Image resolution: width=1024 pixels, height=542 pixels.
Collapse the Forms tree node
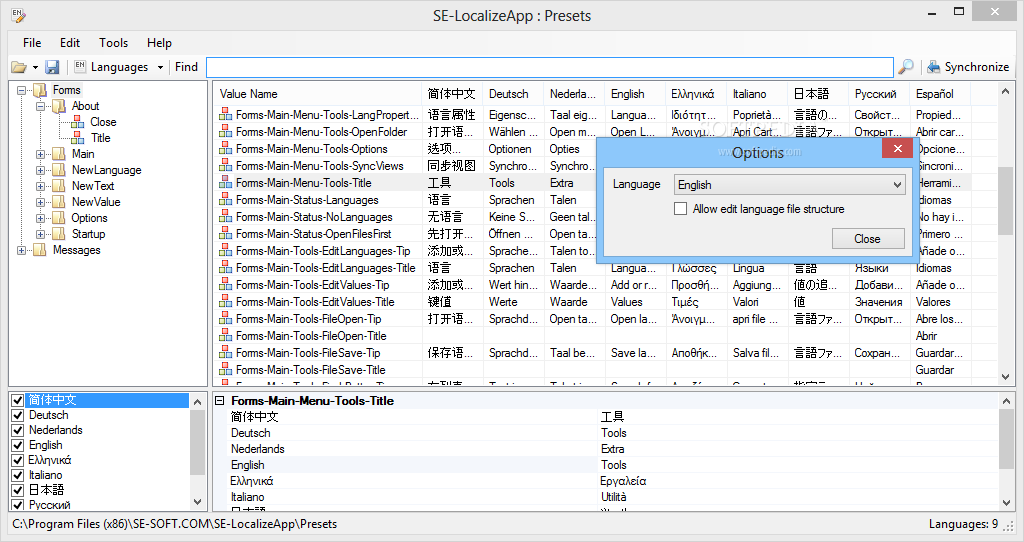[x=22, y=90]
